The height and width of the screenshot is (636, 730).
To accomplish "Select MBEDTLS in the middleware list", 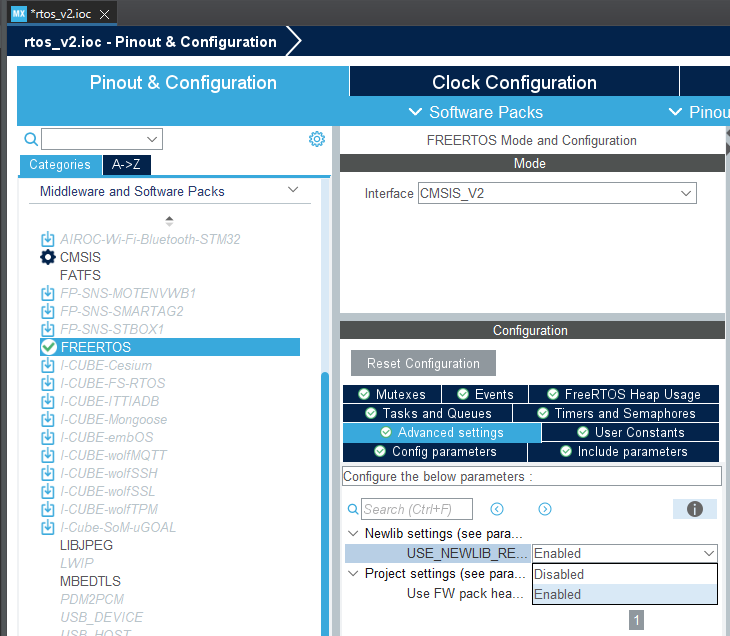I will pos(90,582).
